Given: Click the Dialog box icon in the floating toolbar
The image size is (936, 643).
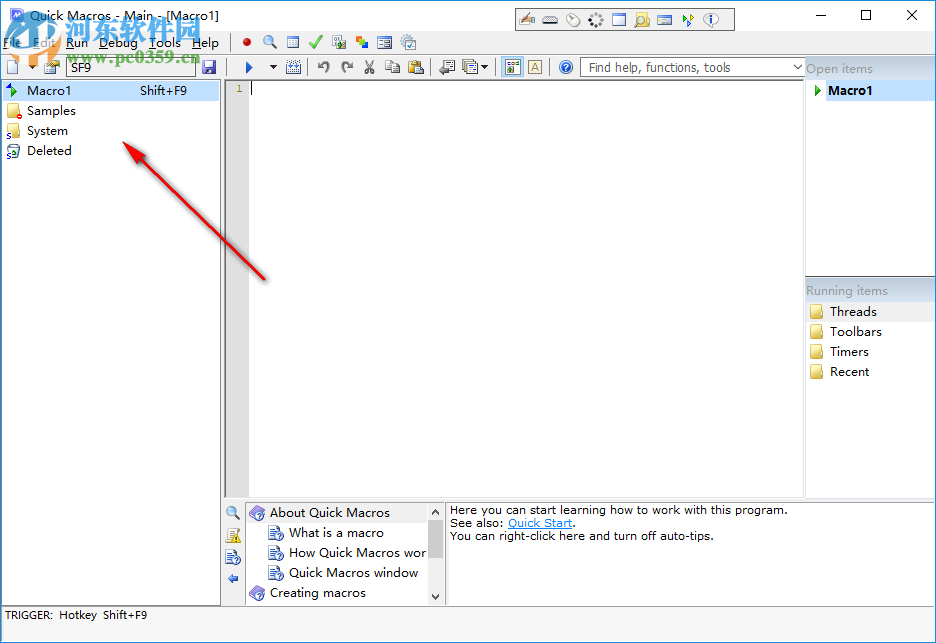Looking at the screenshot, I should pos(664,20).
